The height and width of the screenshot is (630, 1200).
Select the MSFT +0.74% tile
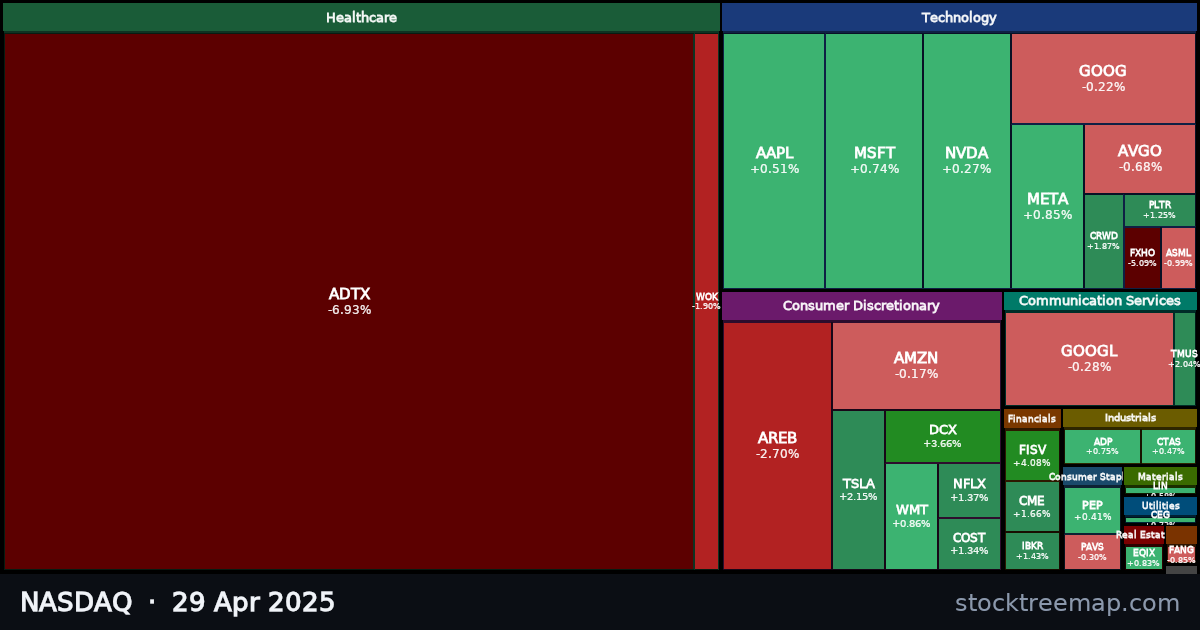pos(874,161)
